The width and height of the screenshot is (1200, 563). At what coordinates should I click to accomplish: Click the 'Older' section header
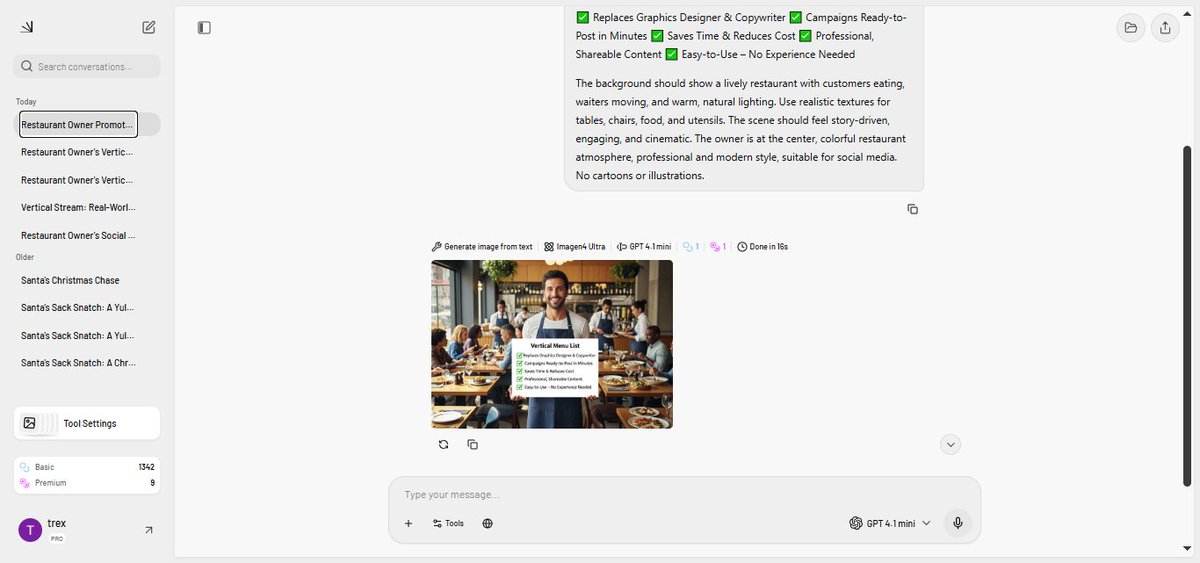tap(25, 257)
